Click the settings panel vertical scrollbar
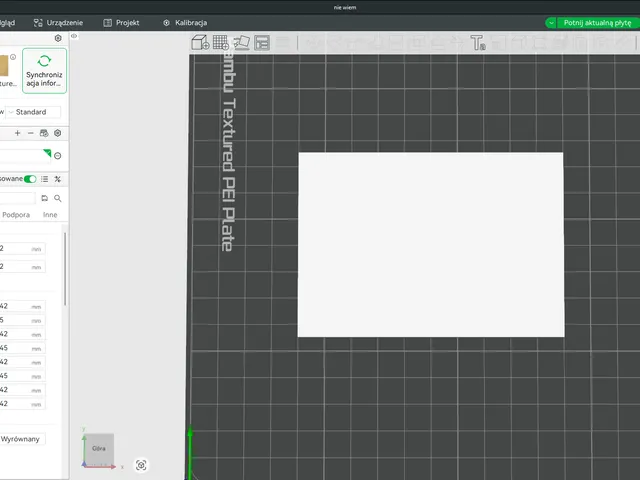This screenshot has height=480, width=640. click(65, 269)
